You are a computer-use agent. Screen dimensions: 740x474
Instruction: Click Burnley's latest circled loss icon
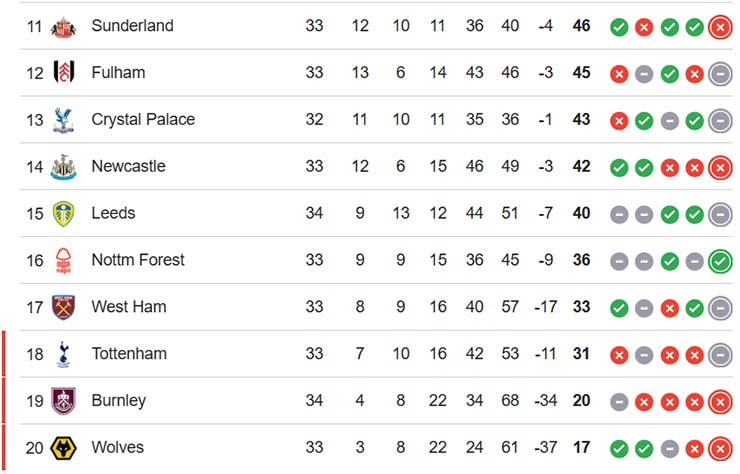pos(719,401)
